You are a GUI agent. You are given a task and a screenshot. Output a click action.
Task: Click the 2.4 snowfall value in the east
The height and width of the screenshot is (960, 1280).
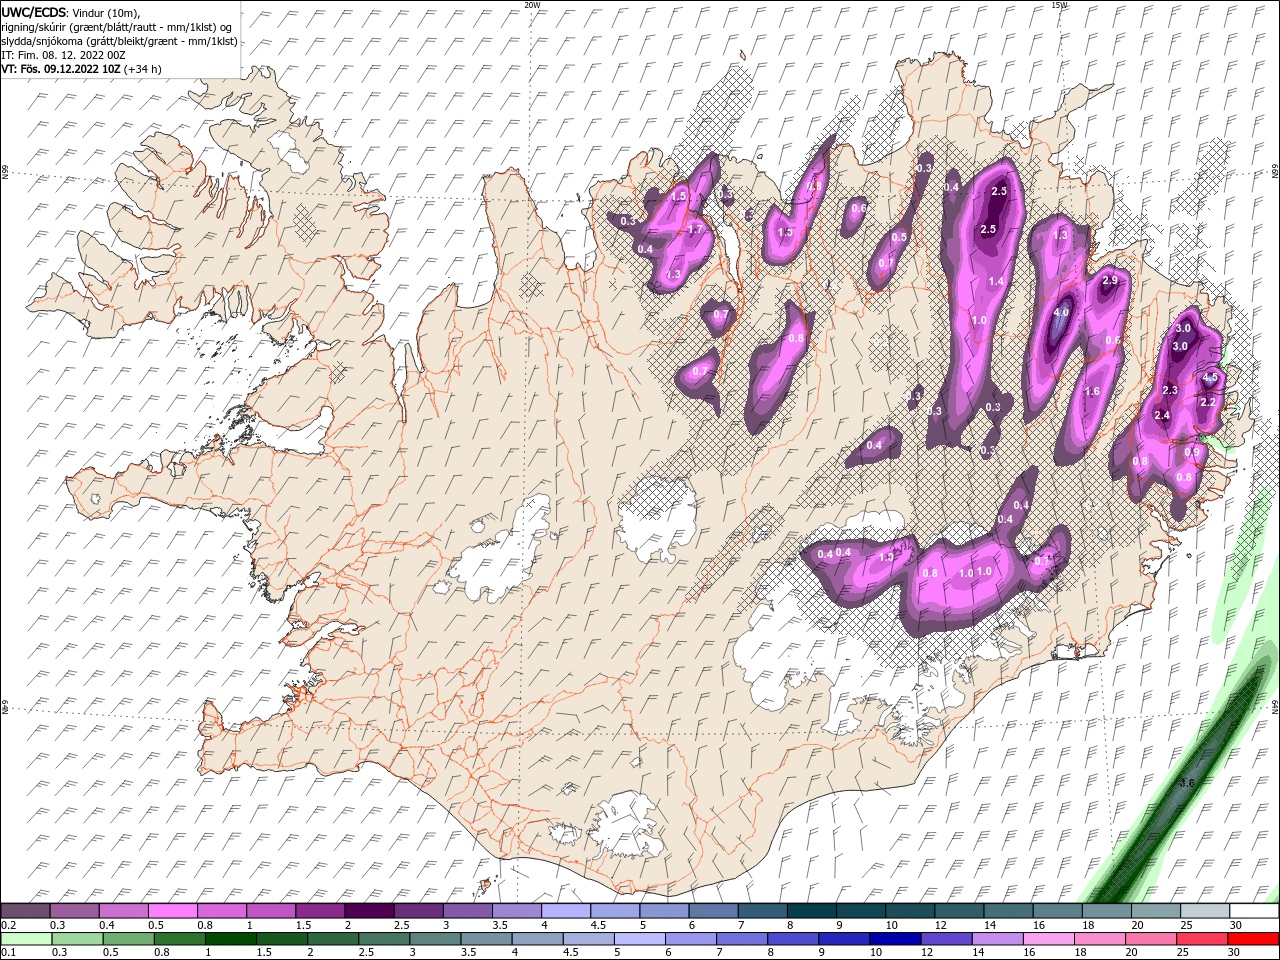pos(1162,415)
